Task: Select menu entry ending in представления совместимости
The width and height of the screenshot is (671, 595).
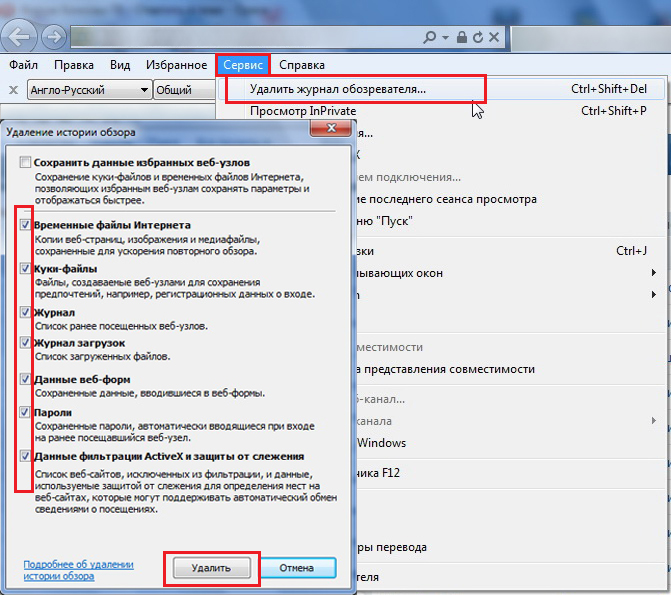Action: pyautogui.click(x=509, y=369)
